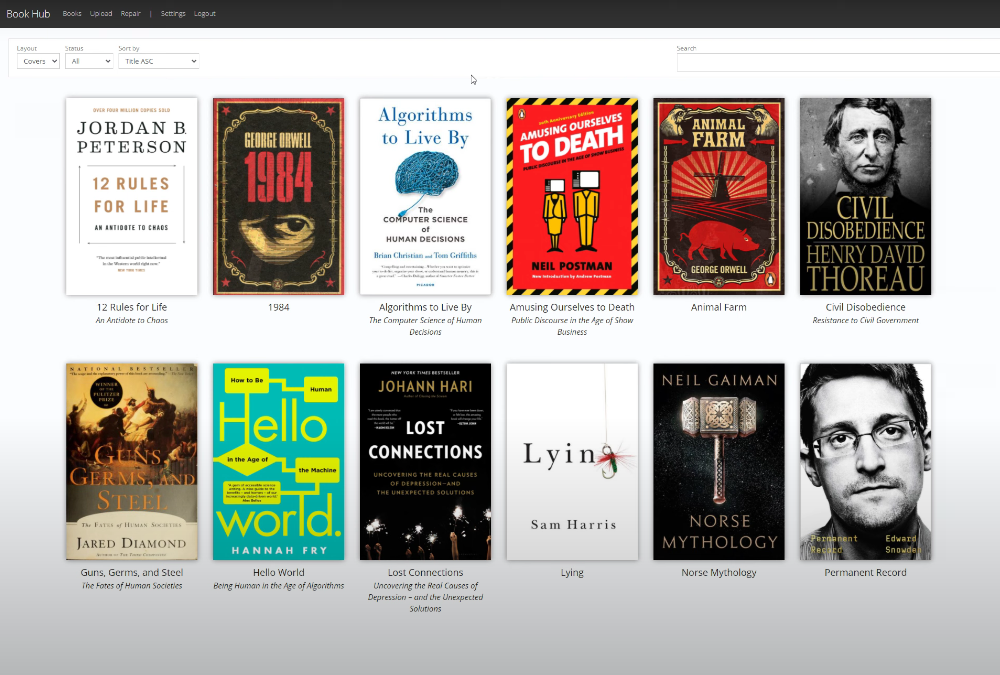Open the Norse Mythology cover
The image size is (1000, 675).
(719, 461)
